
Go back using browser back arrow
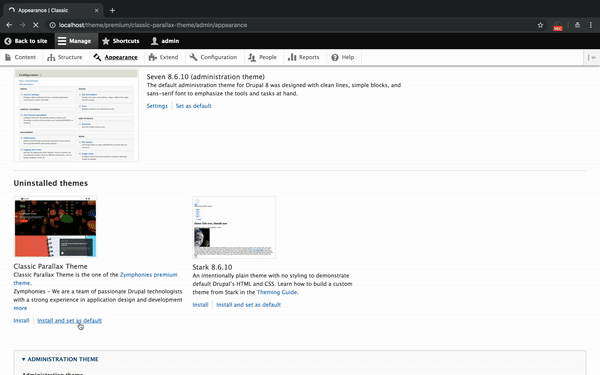point(9,25)
